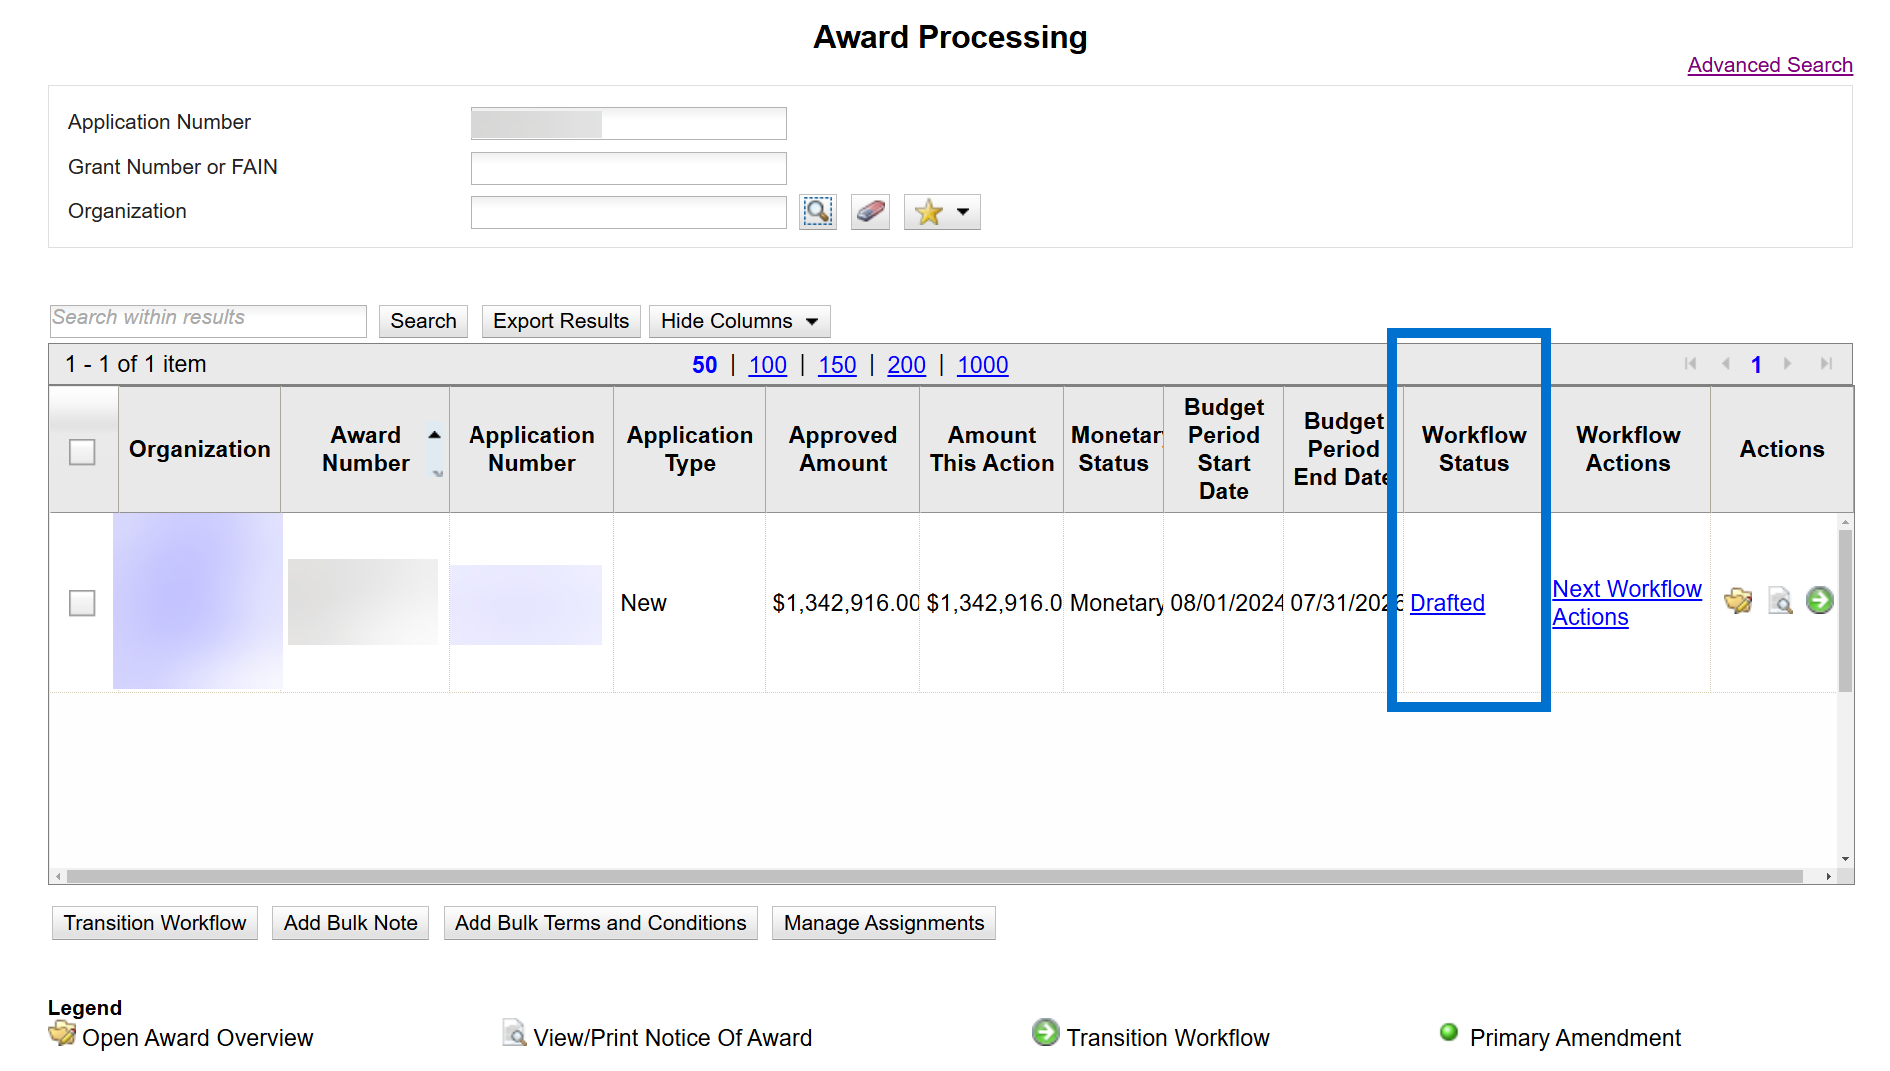
Task: Check the select-all checkbox in table header
Action: [x=82, y=452]
